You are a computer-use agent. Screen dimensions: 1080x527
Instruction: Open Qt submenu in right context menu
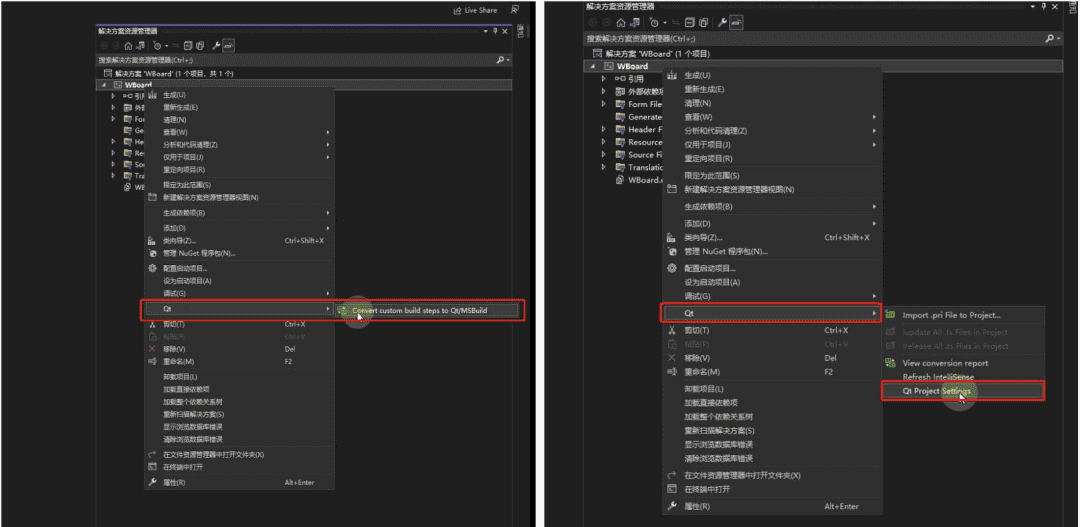(x=771, y=313)
